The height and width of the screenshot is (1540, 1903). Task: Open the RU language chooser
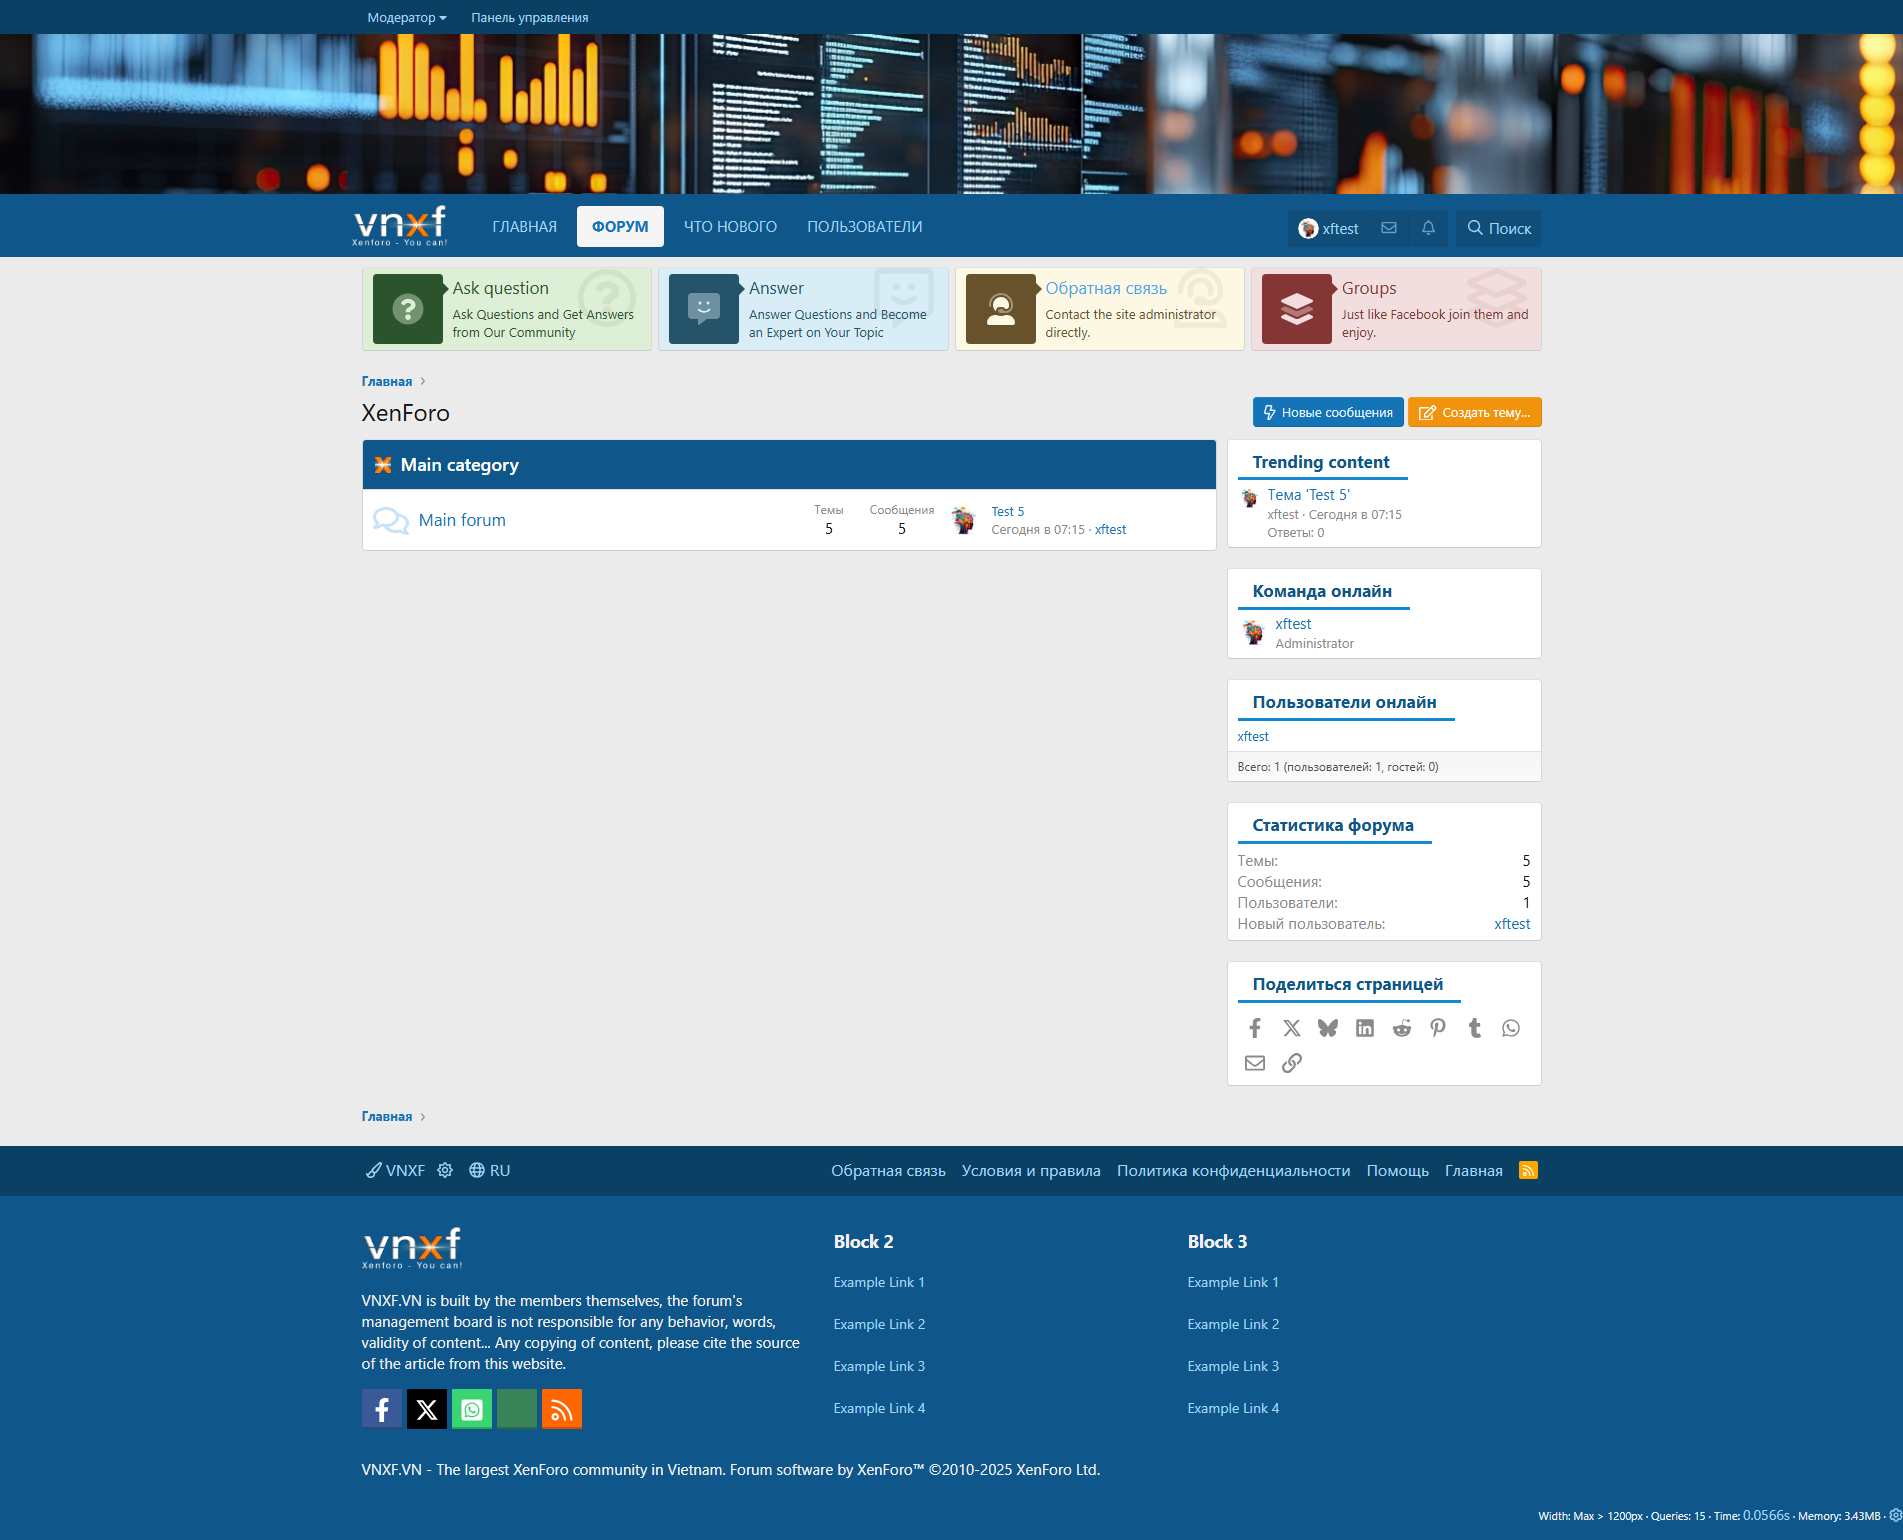pos(490,1170)
